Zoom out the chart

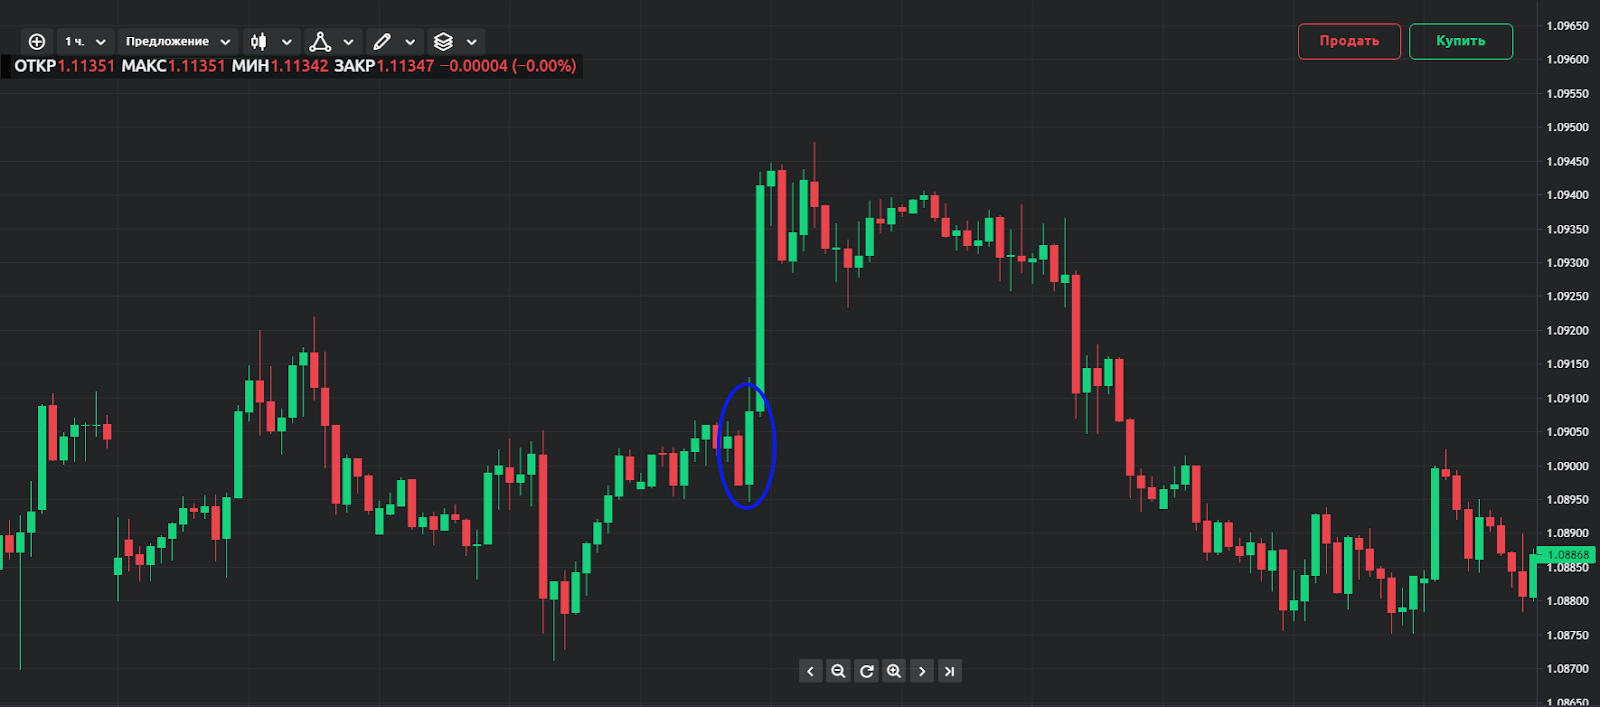(838, 671)
